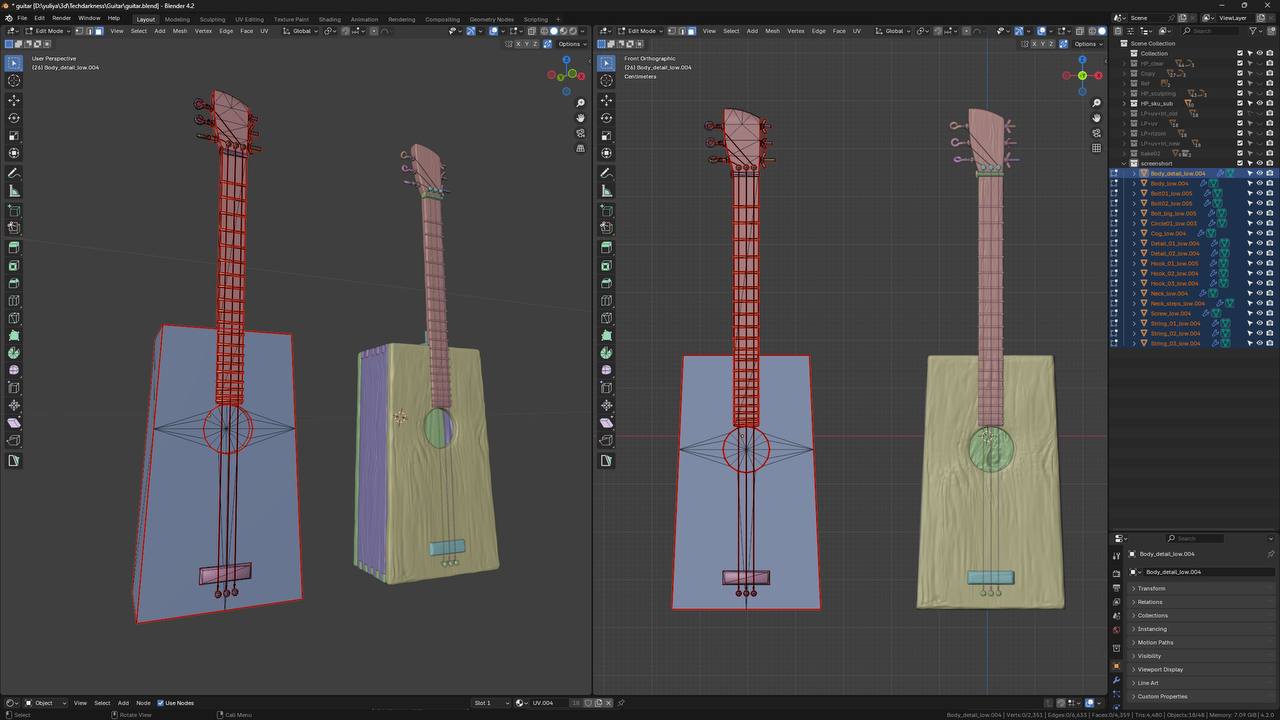
Task: Select the Annotate tool in left viewport
Action: pos(14,173)
